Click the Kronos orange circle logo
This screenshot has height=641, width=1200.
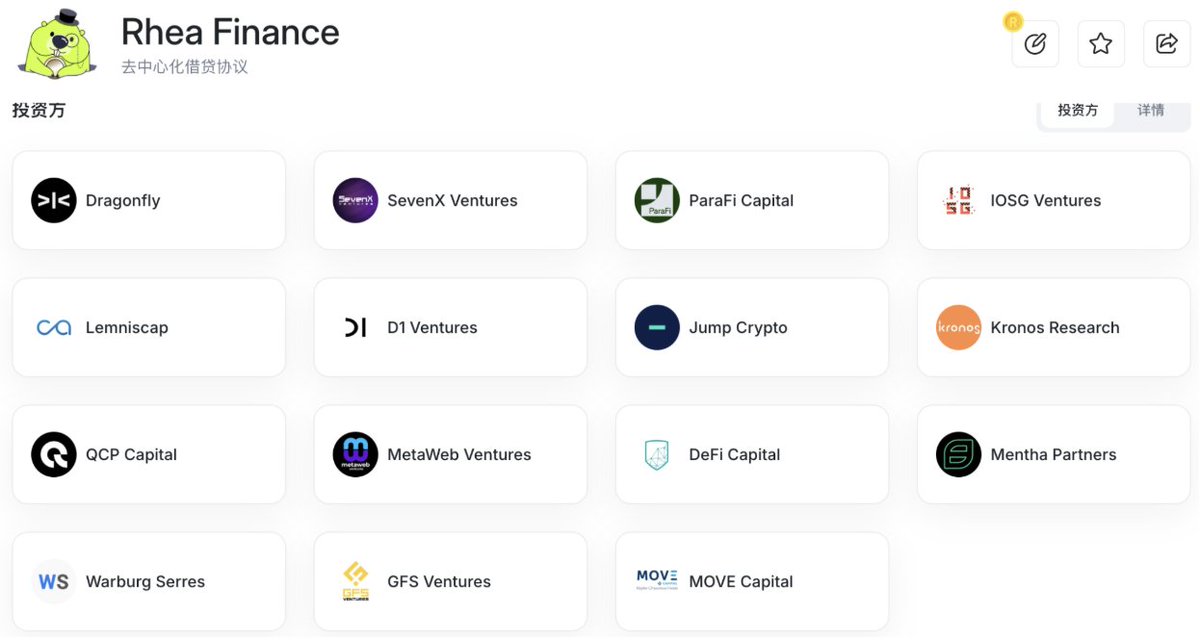pyautogui.click(x=958, y=327)
